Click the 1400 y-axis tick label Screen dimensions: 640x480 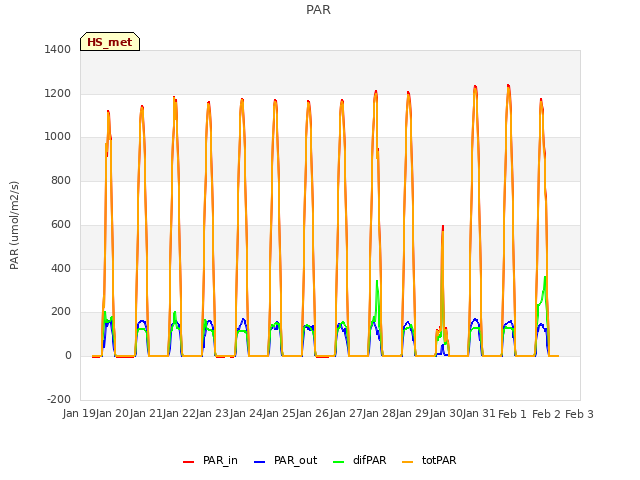tap(58, 49)
